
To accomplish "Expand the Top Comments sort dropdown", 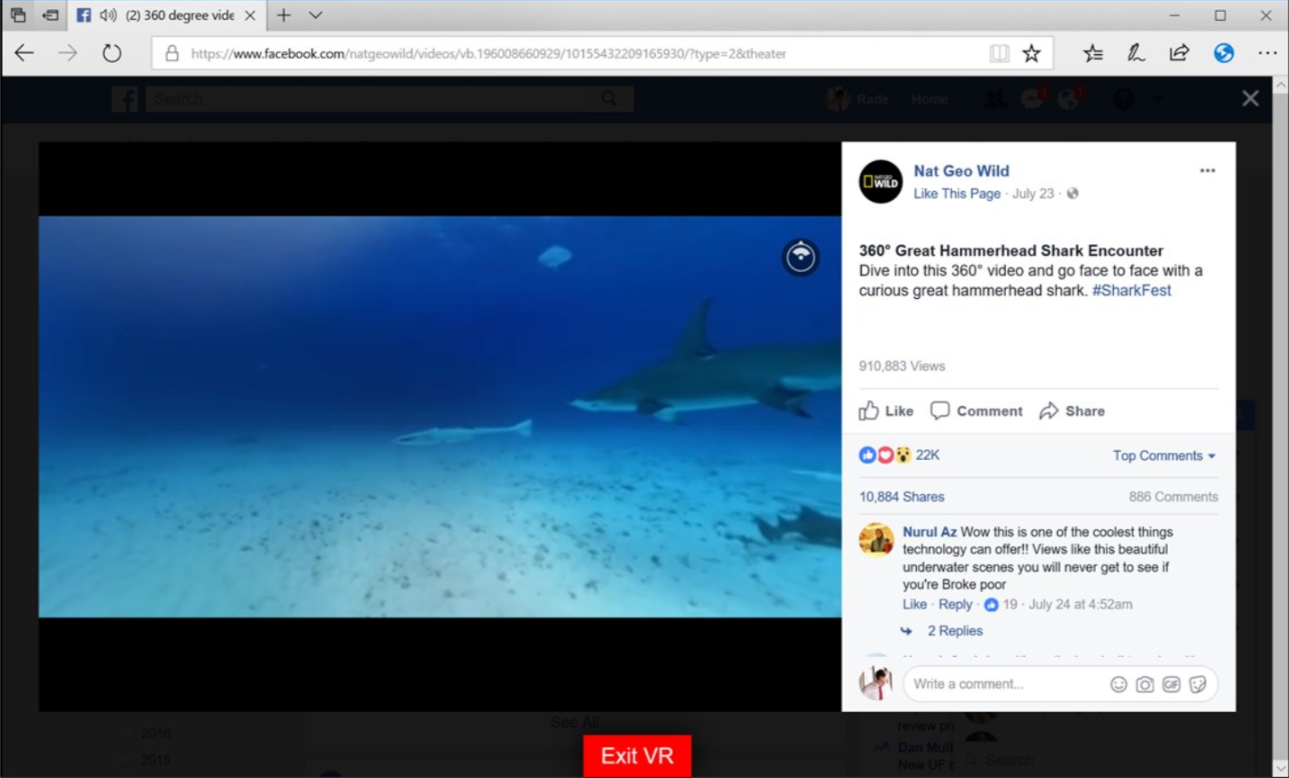I will (1164, 456).
